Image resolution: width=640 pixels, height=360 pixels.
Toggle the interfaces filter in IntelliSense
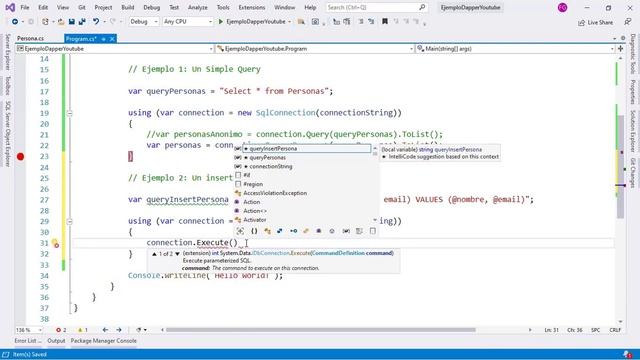(x=293, y=231)
